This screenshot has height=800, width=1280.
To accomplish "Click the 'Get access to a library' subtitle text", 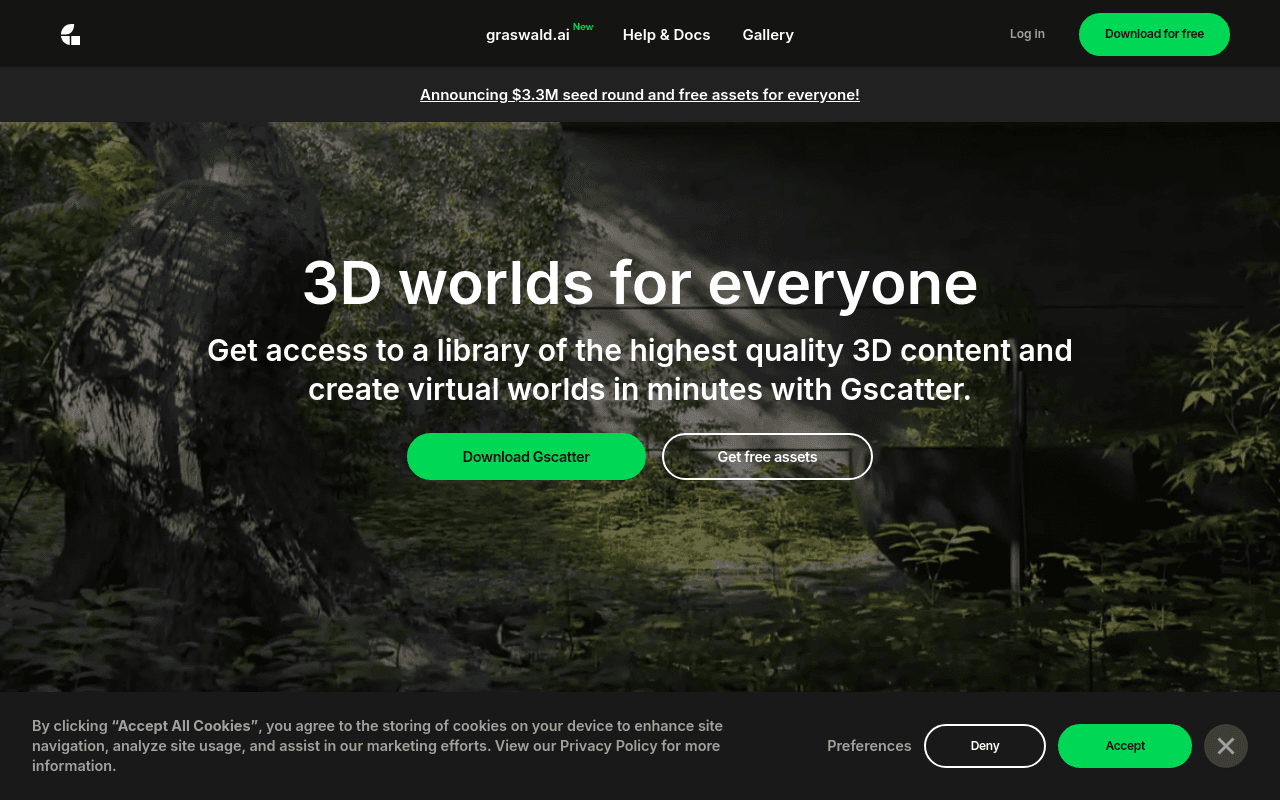I will click(x=640, y=369).
